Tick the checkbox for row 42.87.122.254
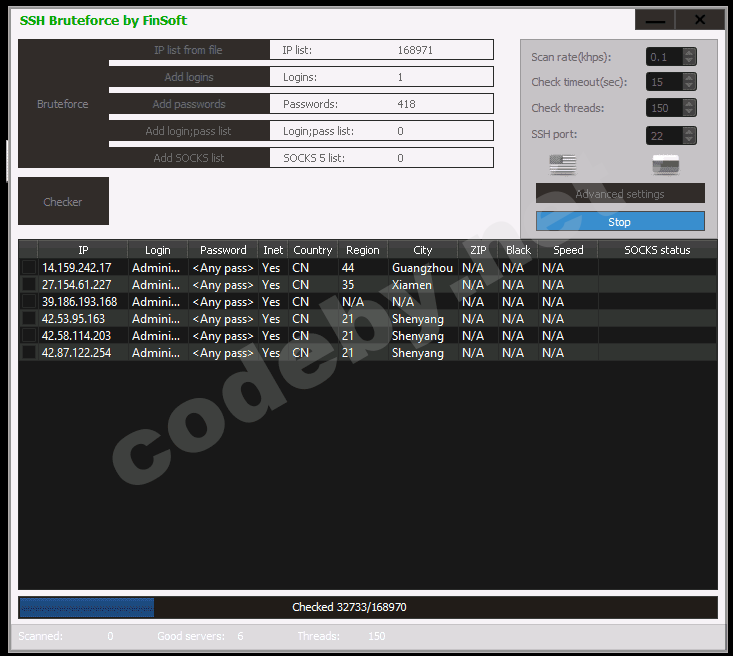The width and height of the screenshot is (733, 656). [x=29, y=353]
